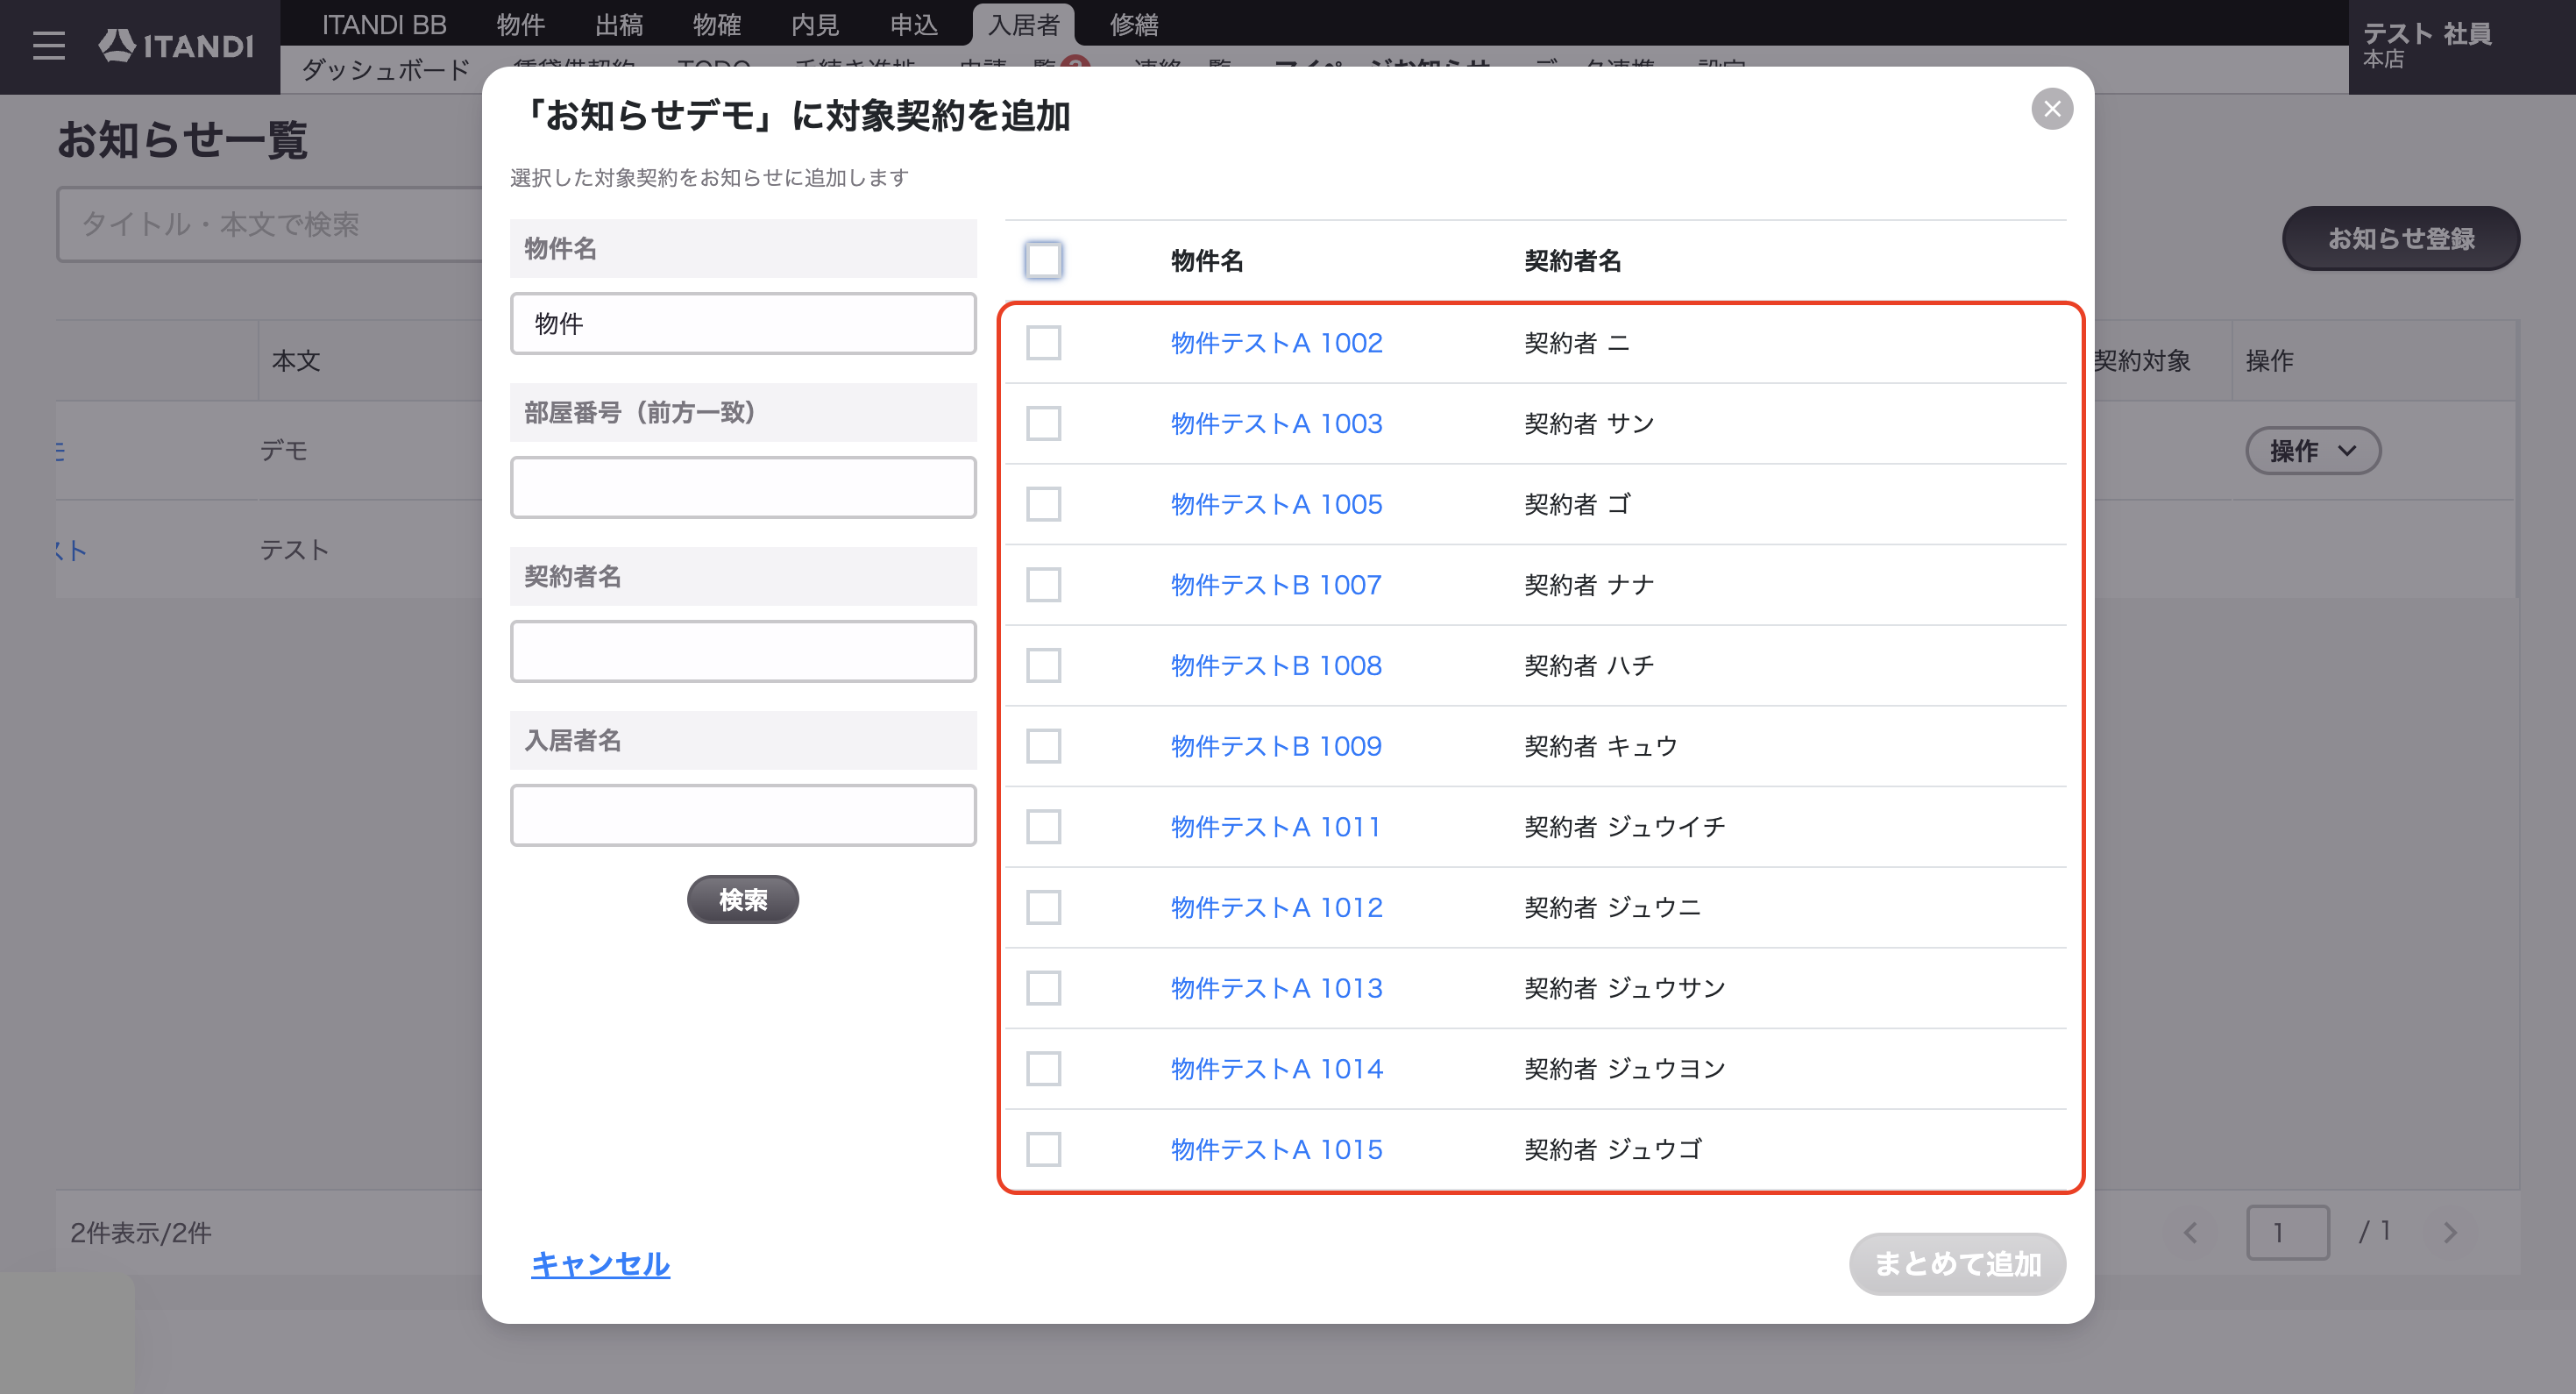Click the 契約者 キュウ cell
The width and height of the screenshot is (2576, 1394).
pos(1601,746)
